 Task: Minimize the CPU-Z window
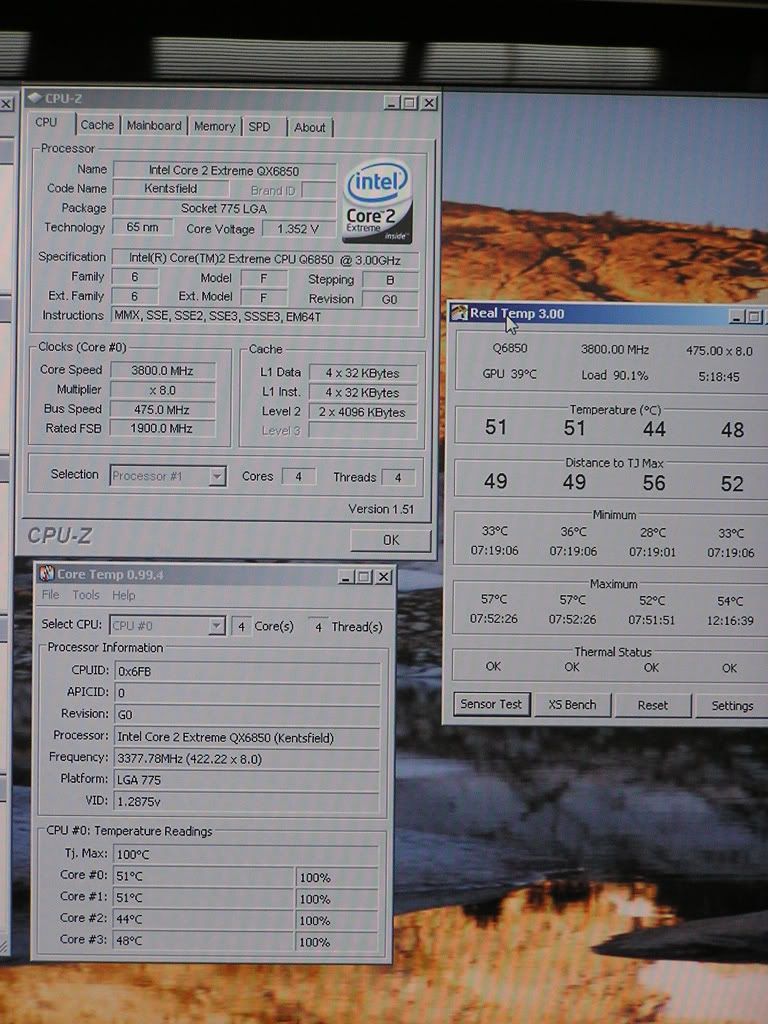tap(391, 103)
